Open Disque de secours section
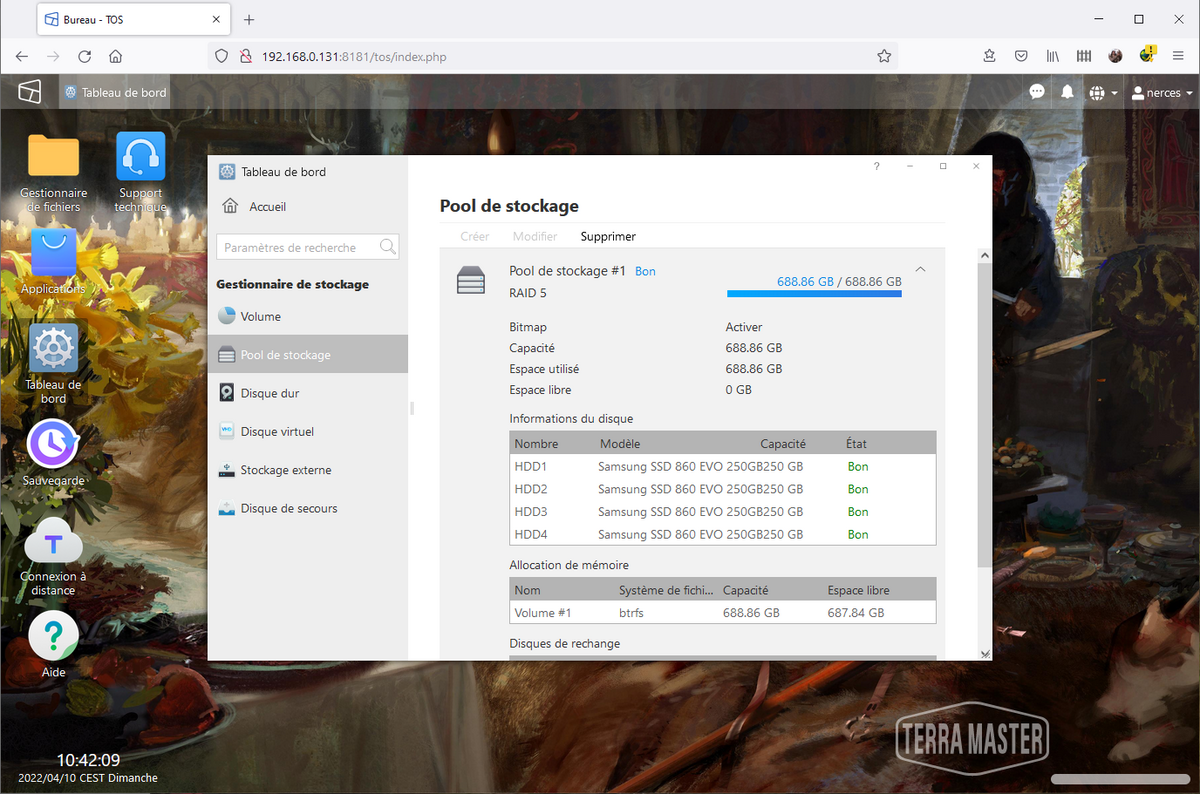The width and height of the screenshot is (1200, 794). click(308, 508)
